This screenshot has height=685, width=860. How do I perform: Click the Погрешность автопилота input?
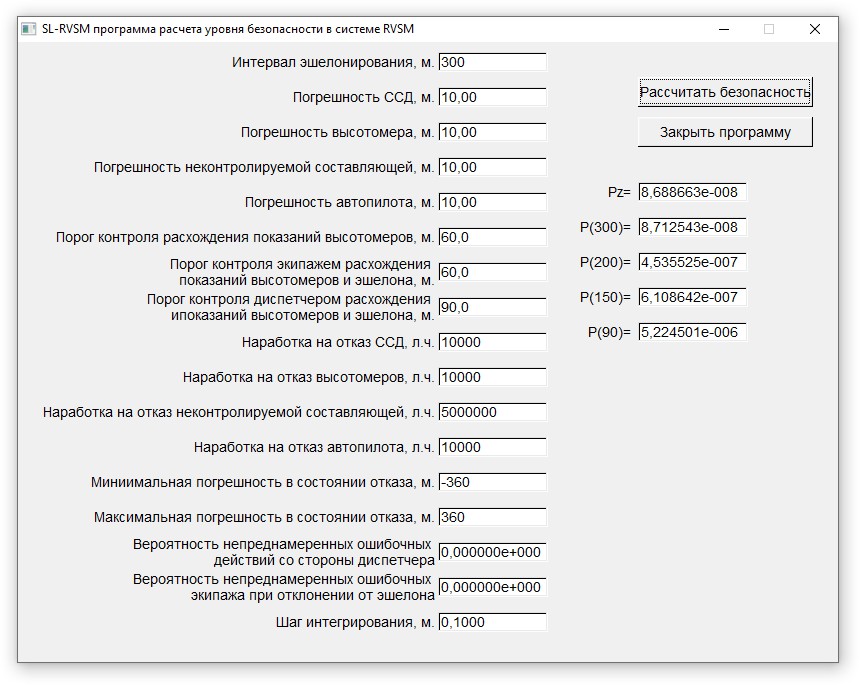click(492, 202)
